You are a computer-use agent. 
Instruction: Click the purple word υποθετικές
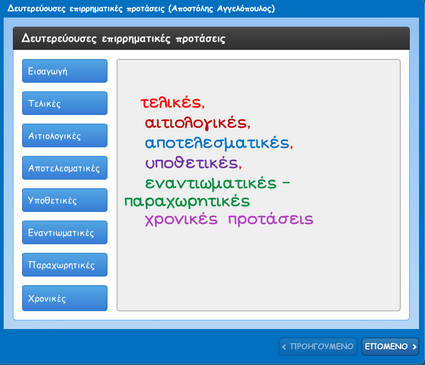tap(191, 163)
